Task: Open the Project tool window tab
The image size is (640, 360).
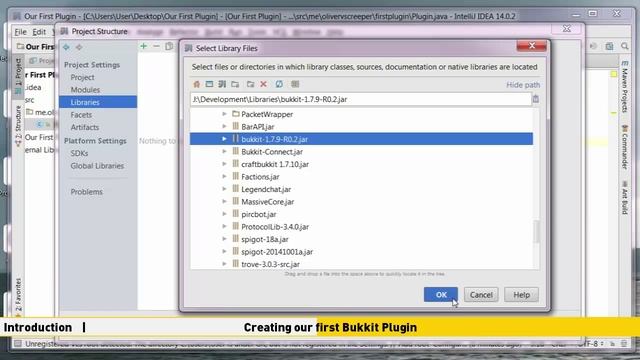Action: click(18, 76)
